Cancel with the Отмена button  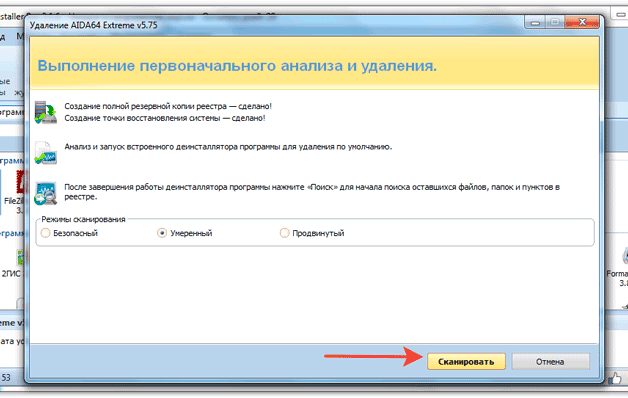coord(550,361)
